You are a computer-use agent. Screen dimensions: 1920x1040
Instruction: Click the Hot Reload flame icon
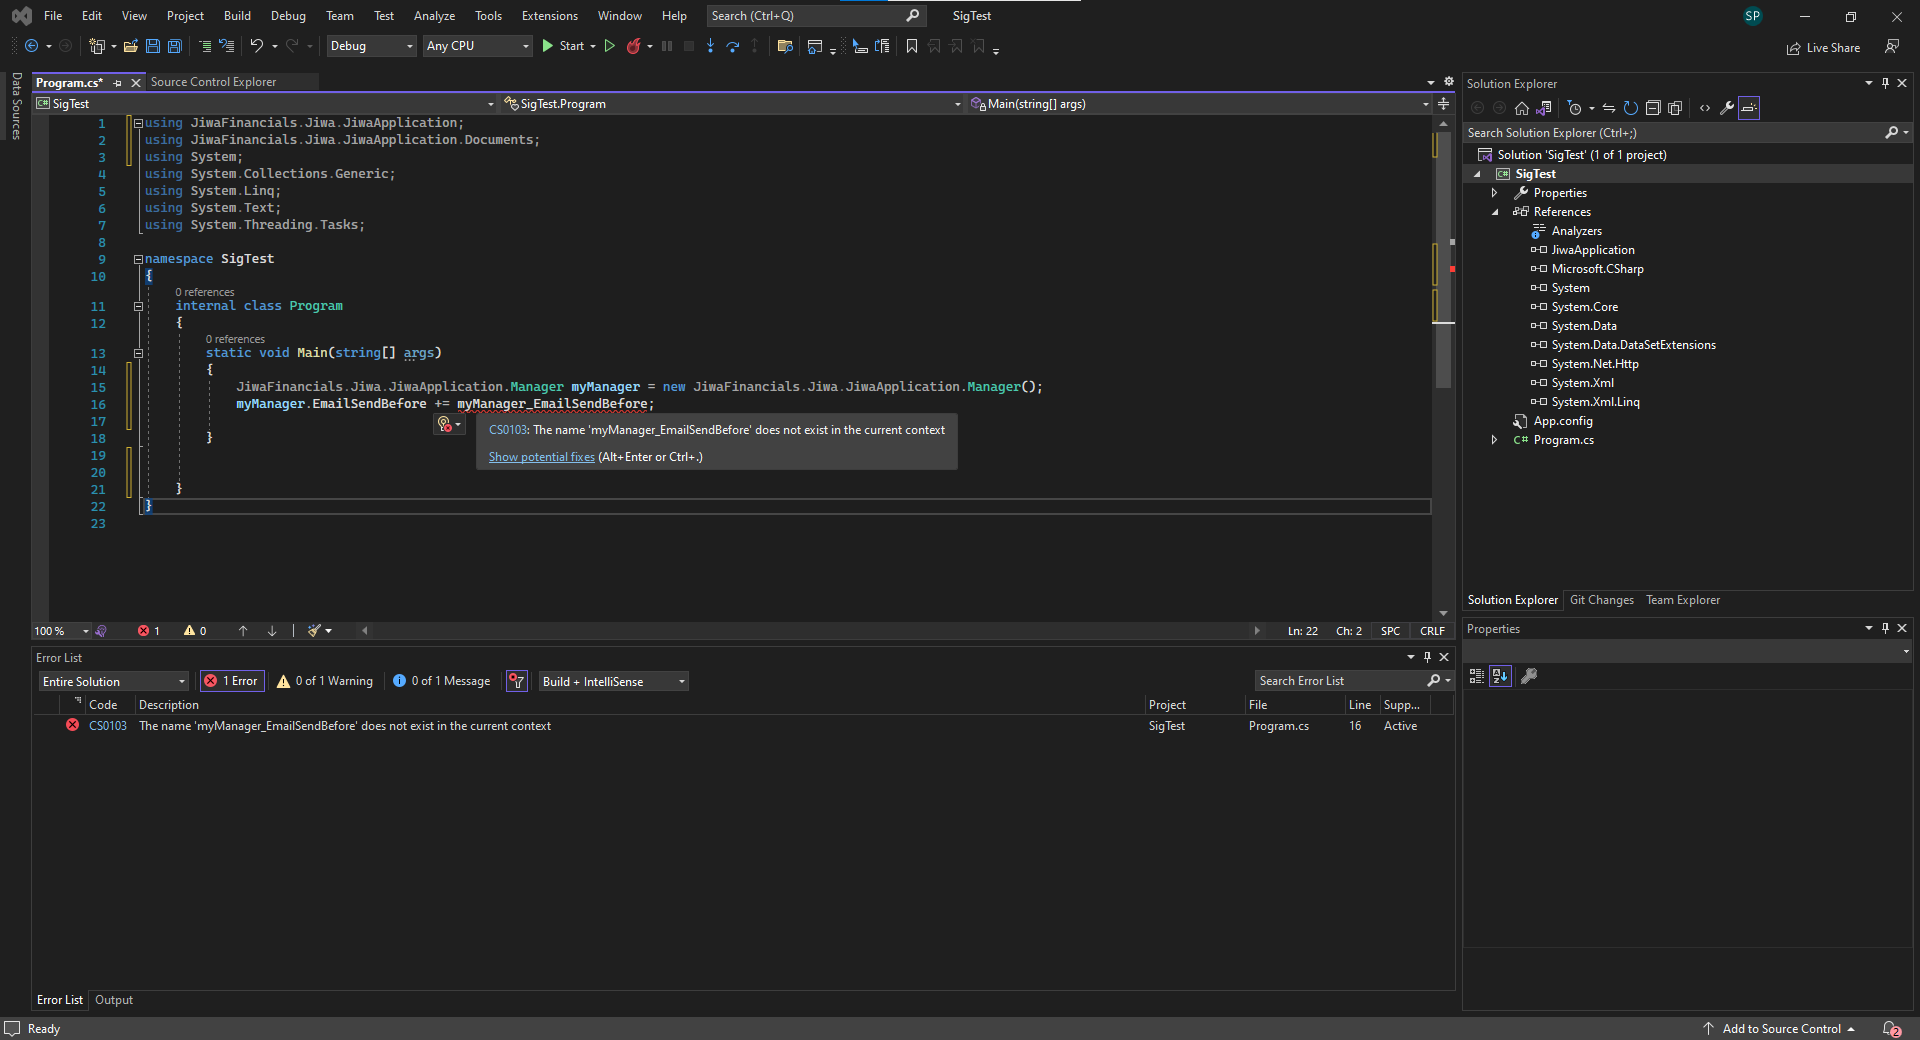tap(633, 46)
